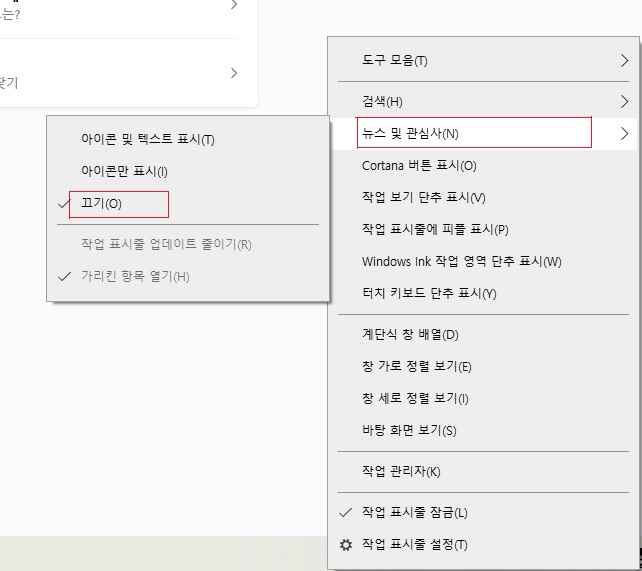Select 작업 보기 단추 표시(V)
This screenshot has width=642, height=571.
click(x=423, y=198)
